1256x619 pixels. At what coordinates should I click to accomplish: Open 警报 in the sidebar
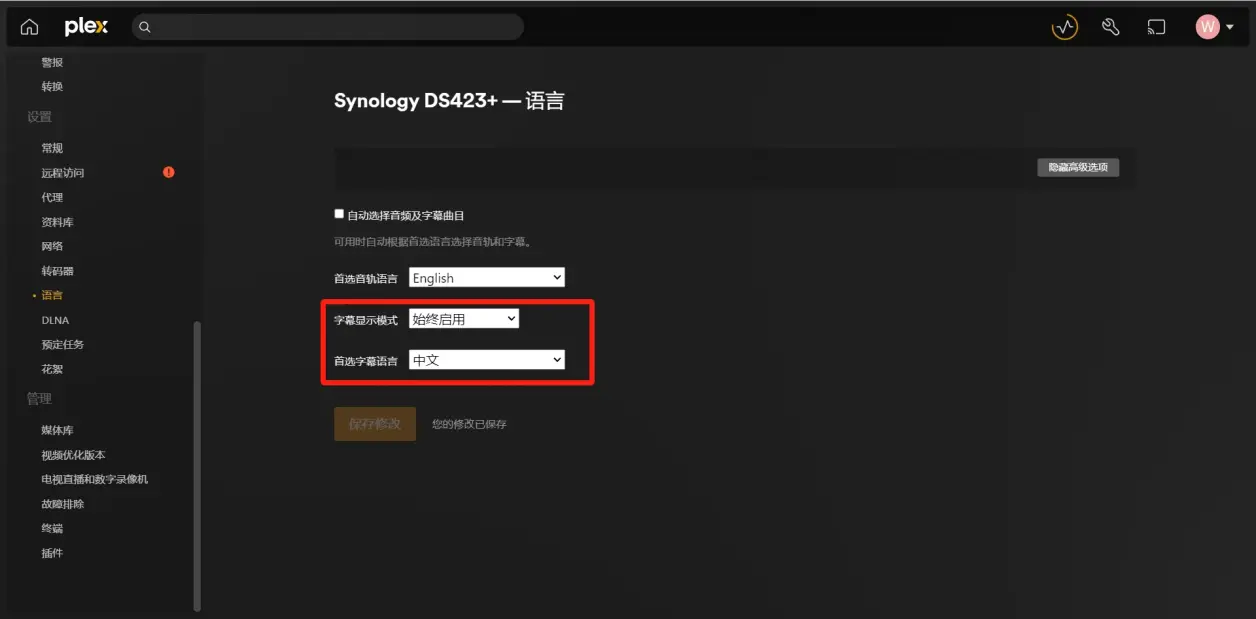52,62
